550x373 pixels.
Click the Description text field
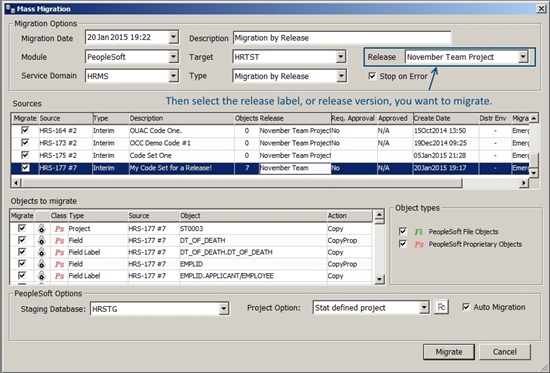[x=342, y=38]
